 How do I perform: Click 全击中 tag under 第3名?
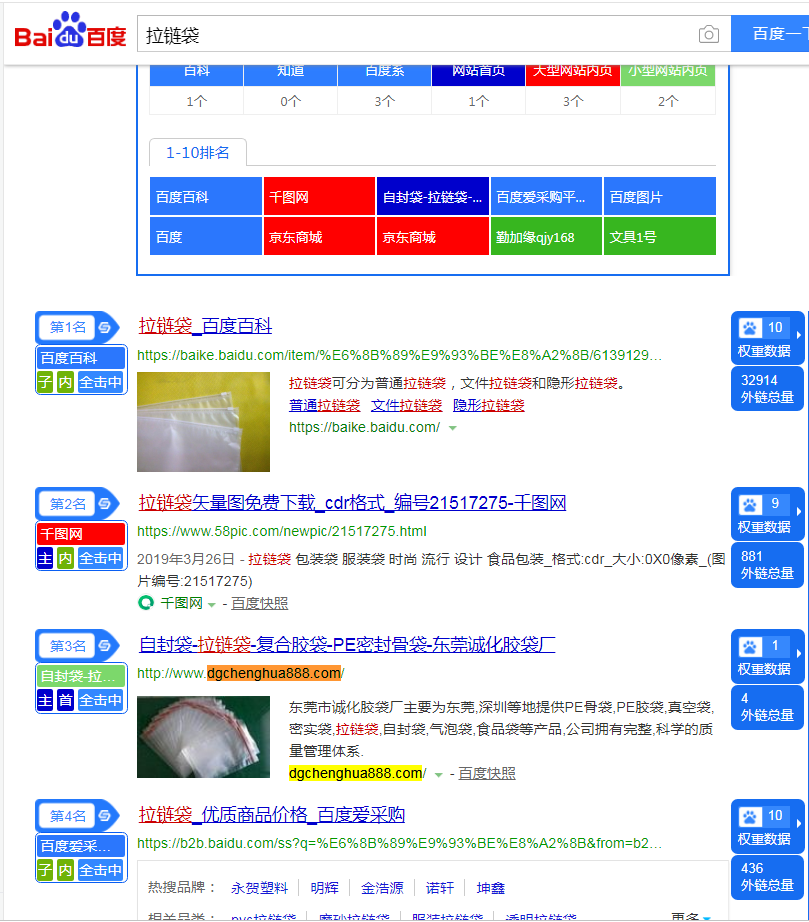(x=101, y=700)
